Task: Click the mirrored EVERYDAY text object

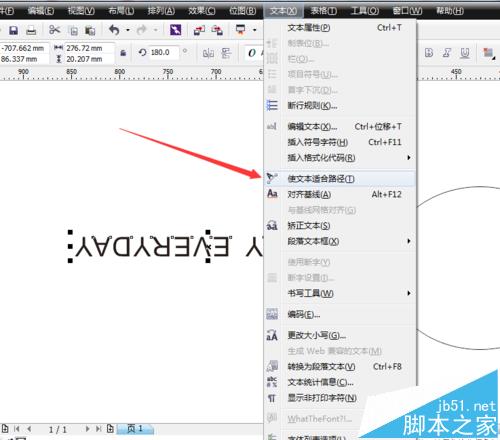Action: (154, 247)
